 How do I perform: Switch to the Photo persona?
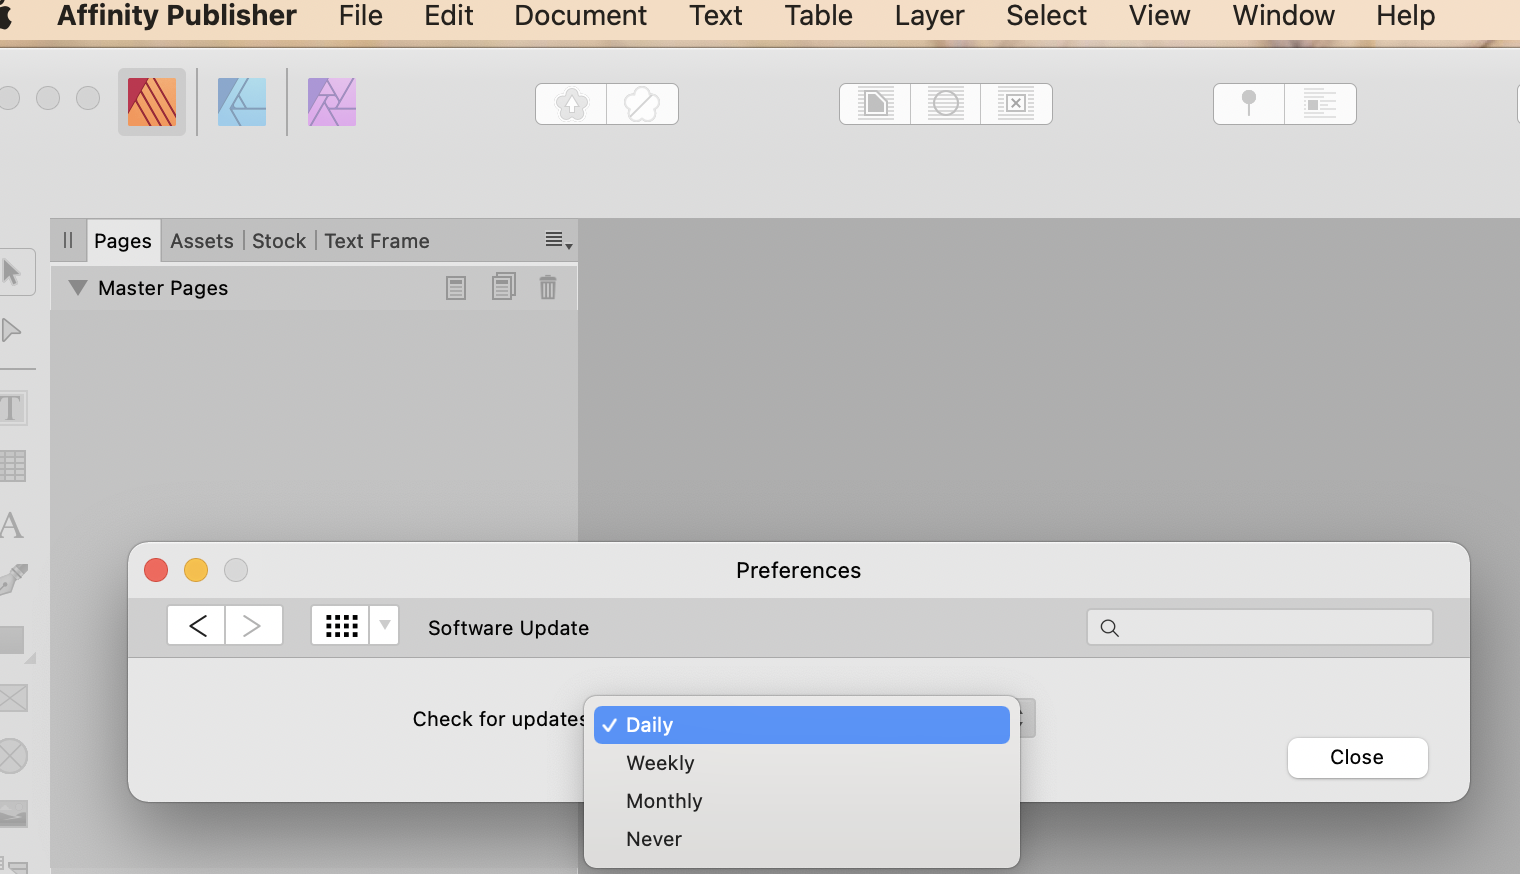point(332,102)
